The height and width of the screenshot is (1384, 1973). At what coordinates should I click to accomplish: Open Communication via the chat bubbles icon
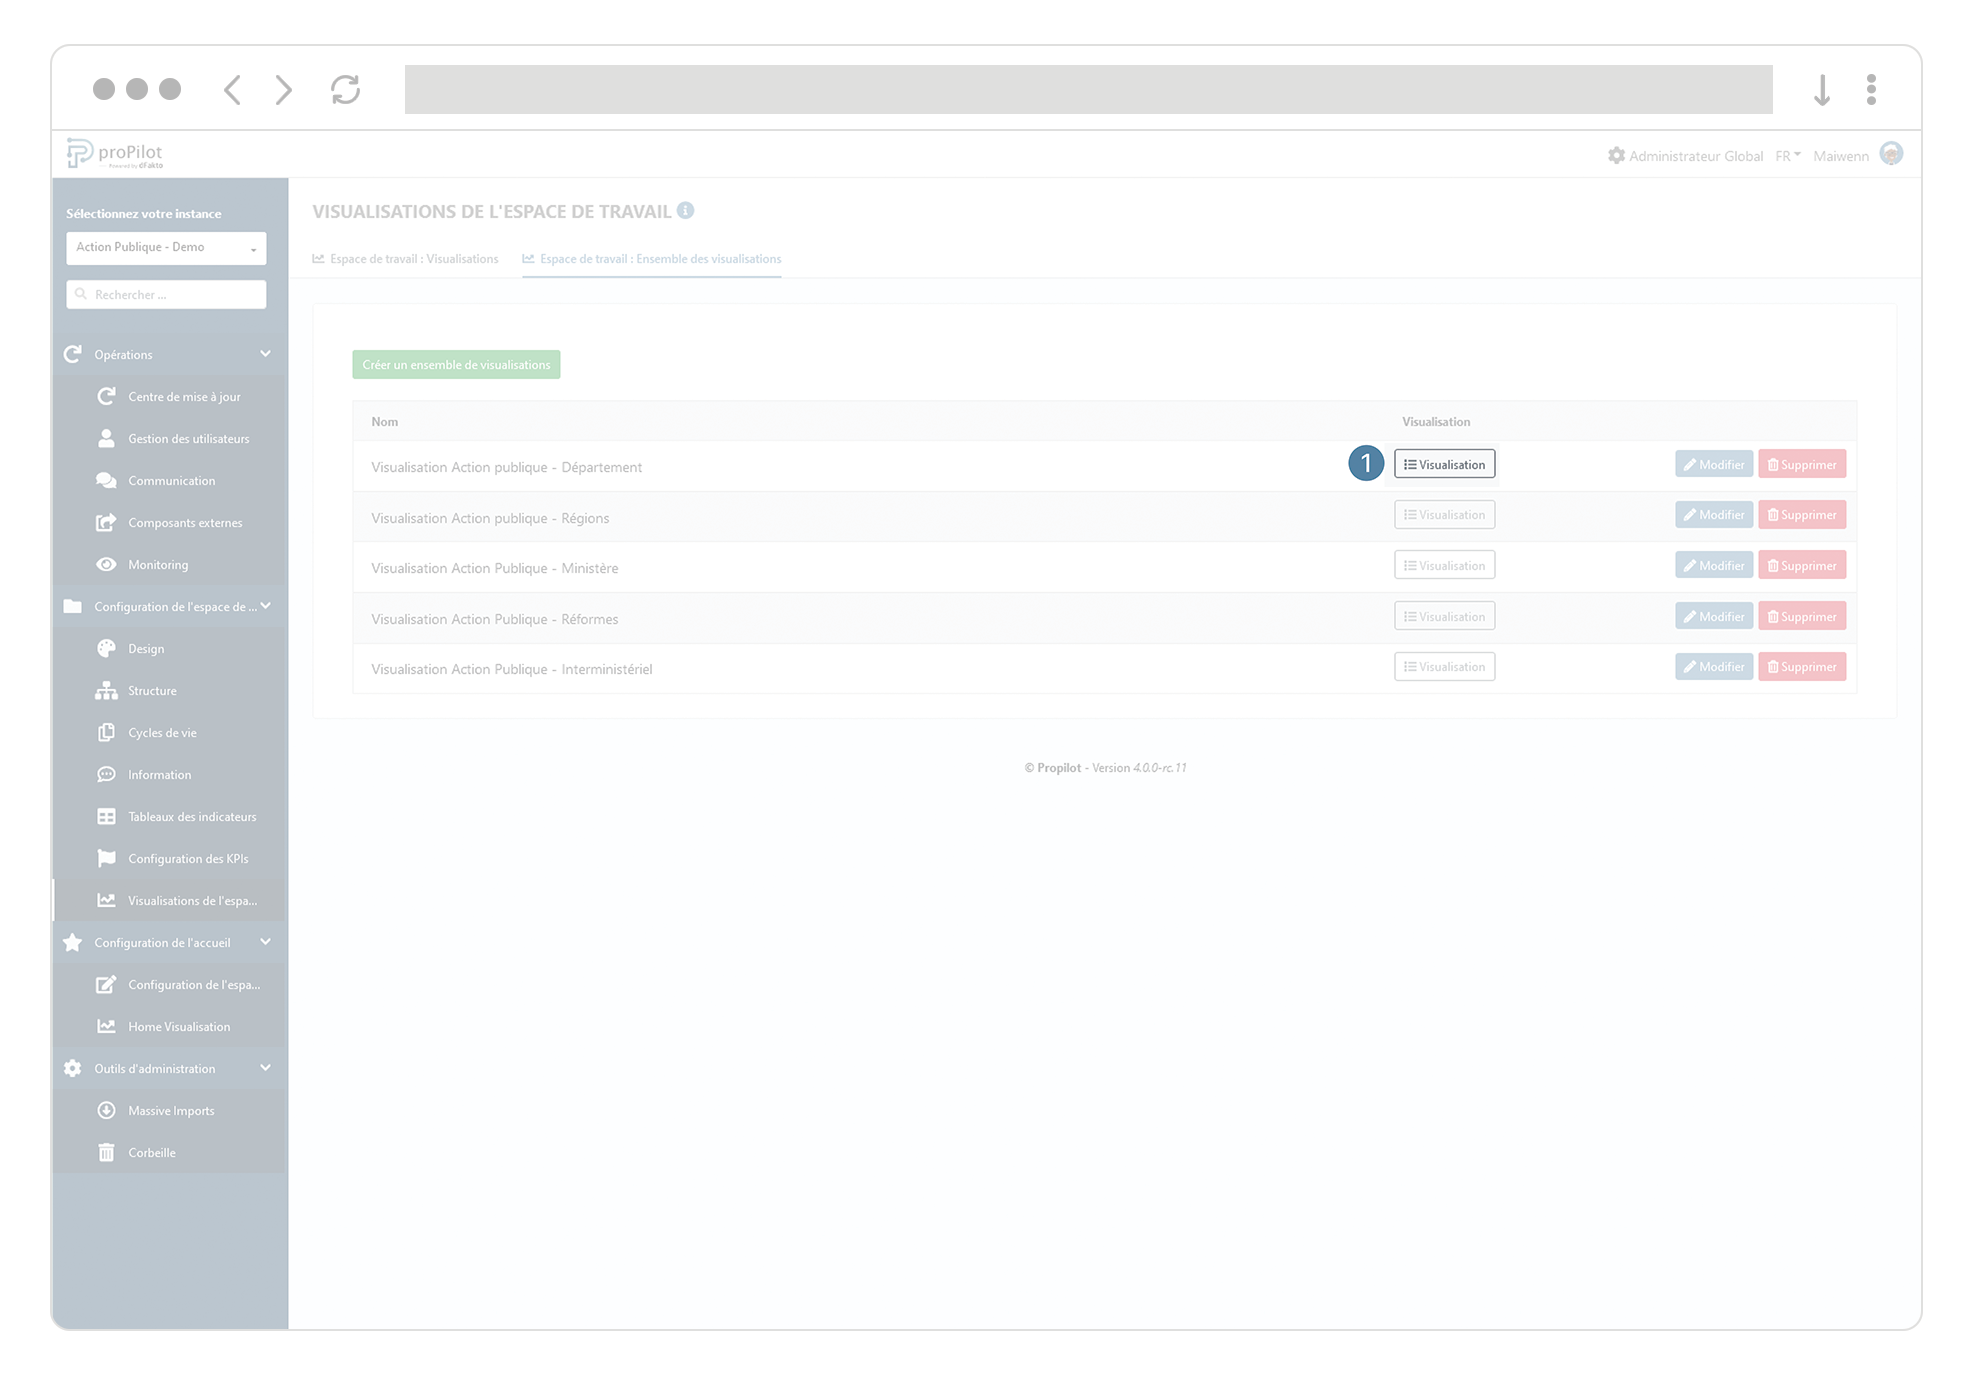click(x=106, y=481)
